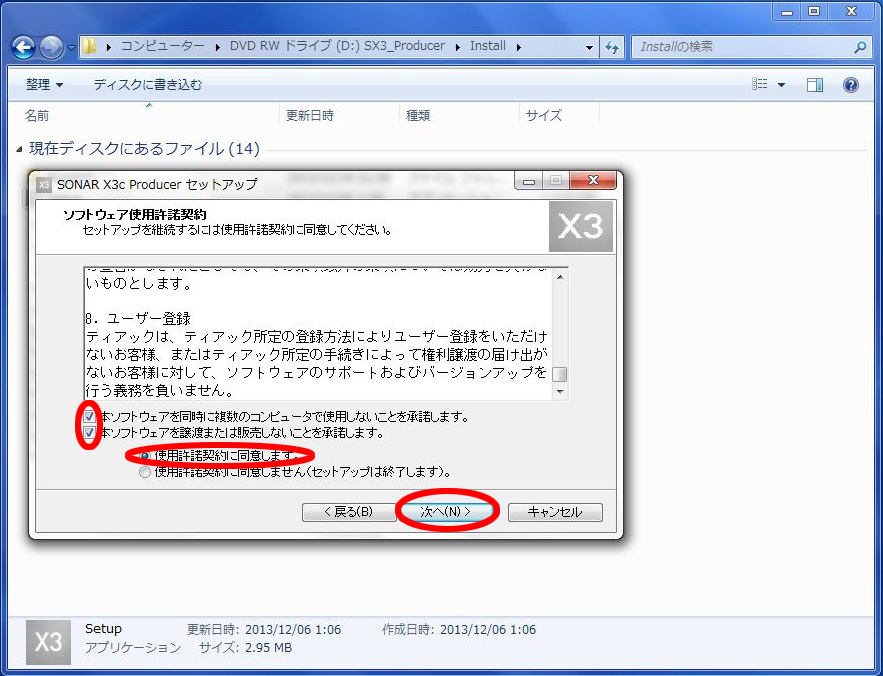
Task: Click change view icon in toolbar
Action: (760, 84)
